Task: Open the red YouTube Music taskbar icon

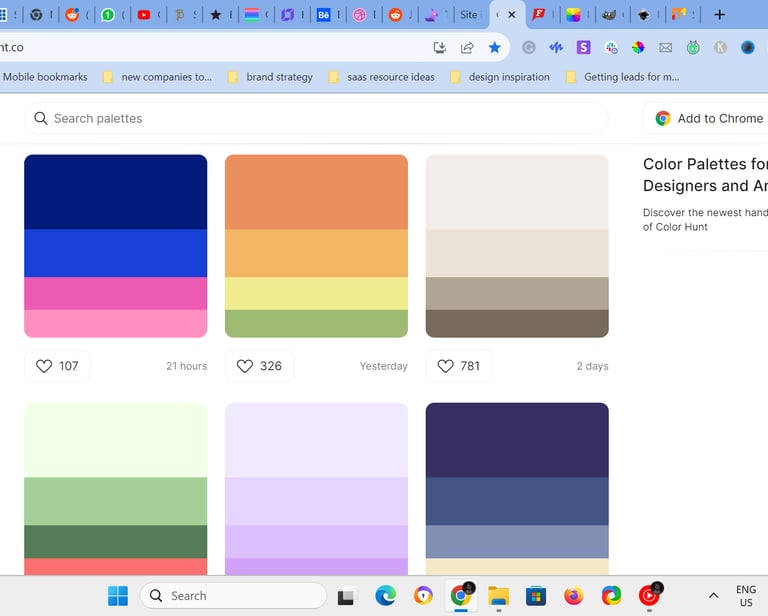Action: pyautogui.click(x=649, y=596)
